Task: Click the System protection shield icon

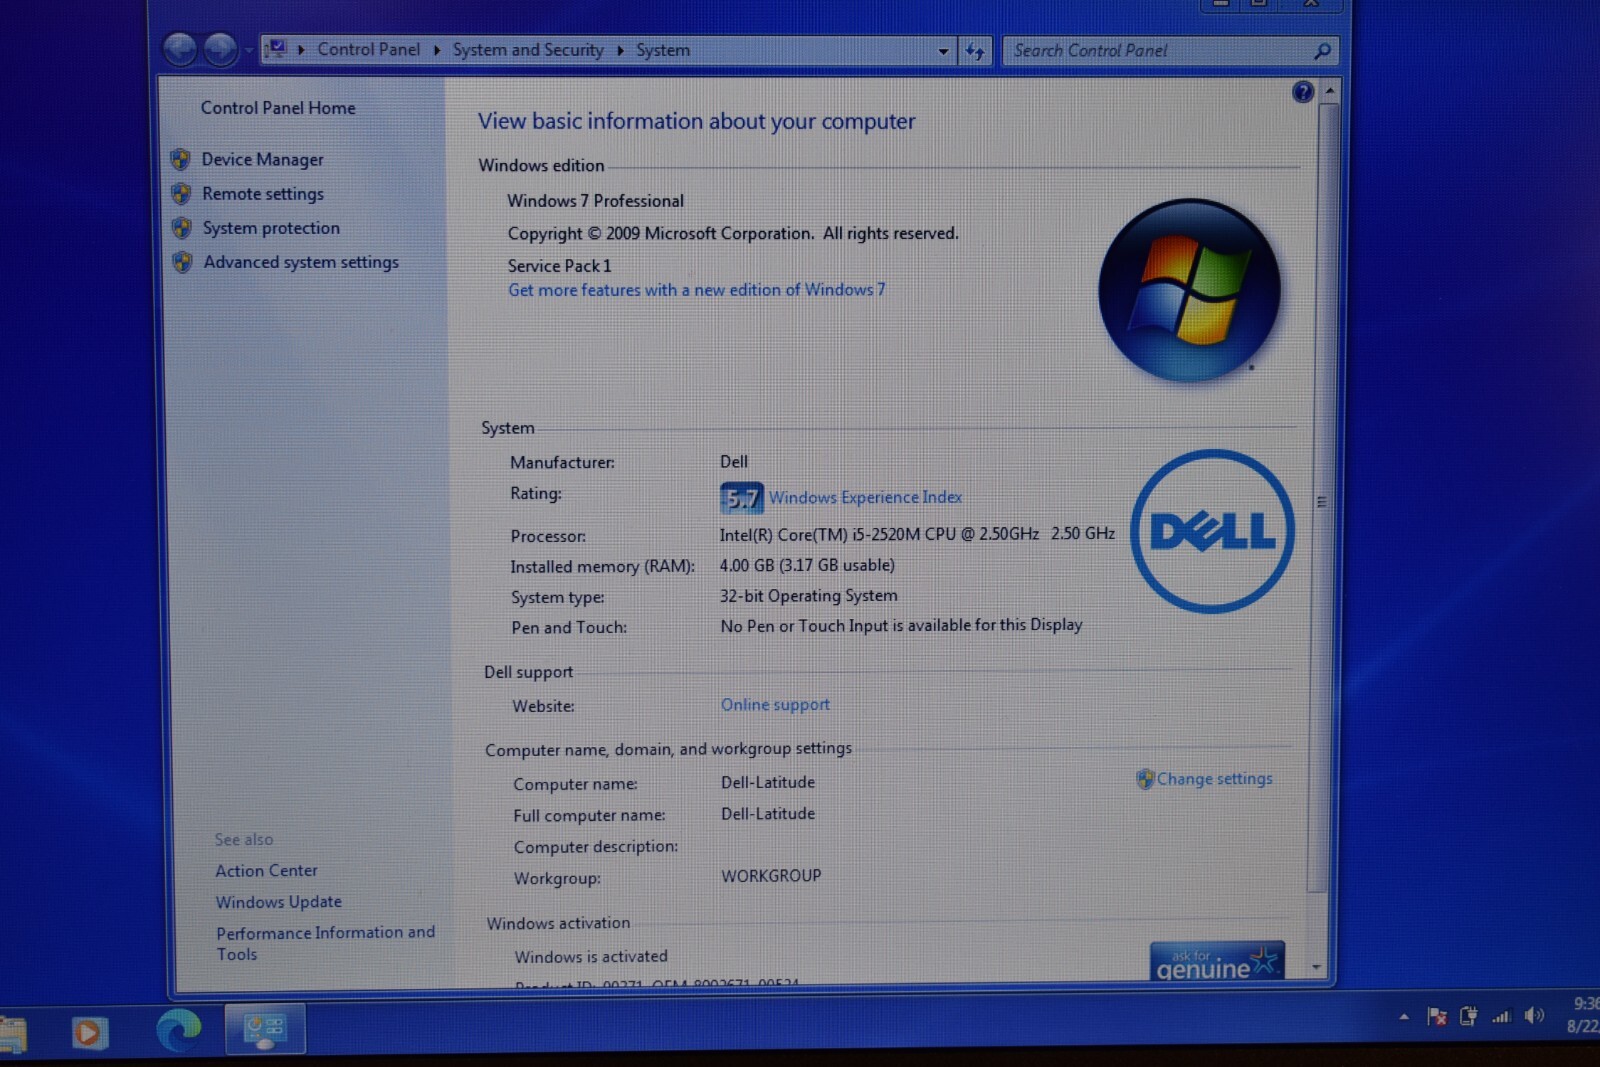Action: point(181,228)
